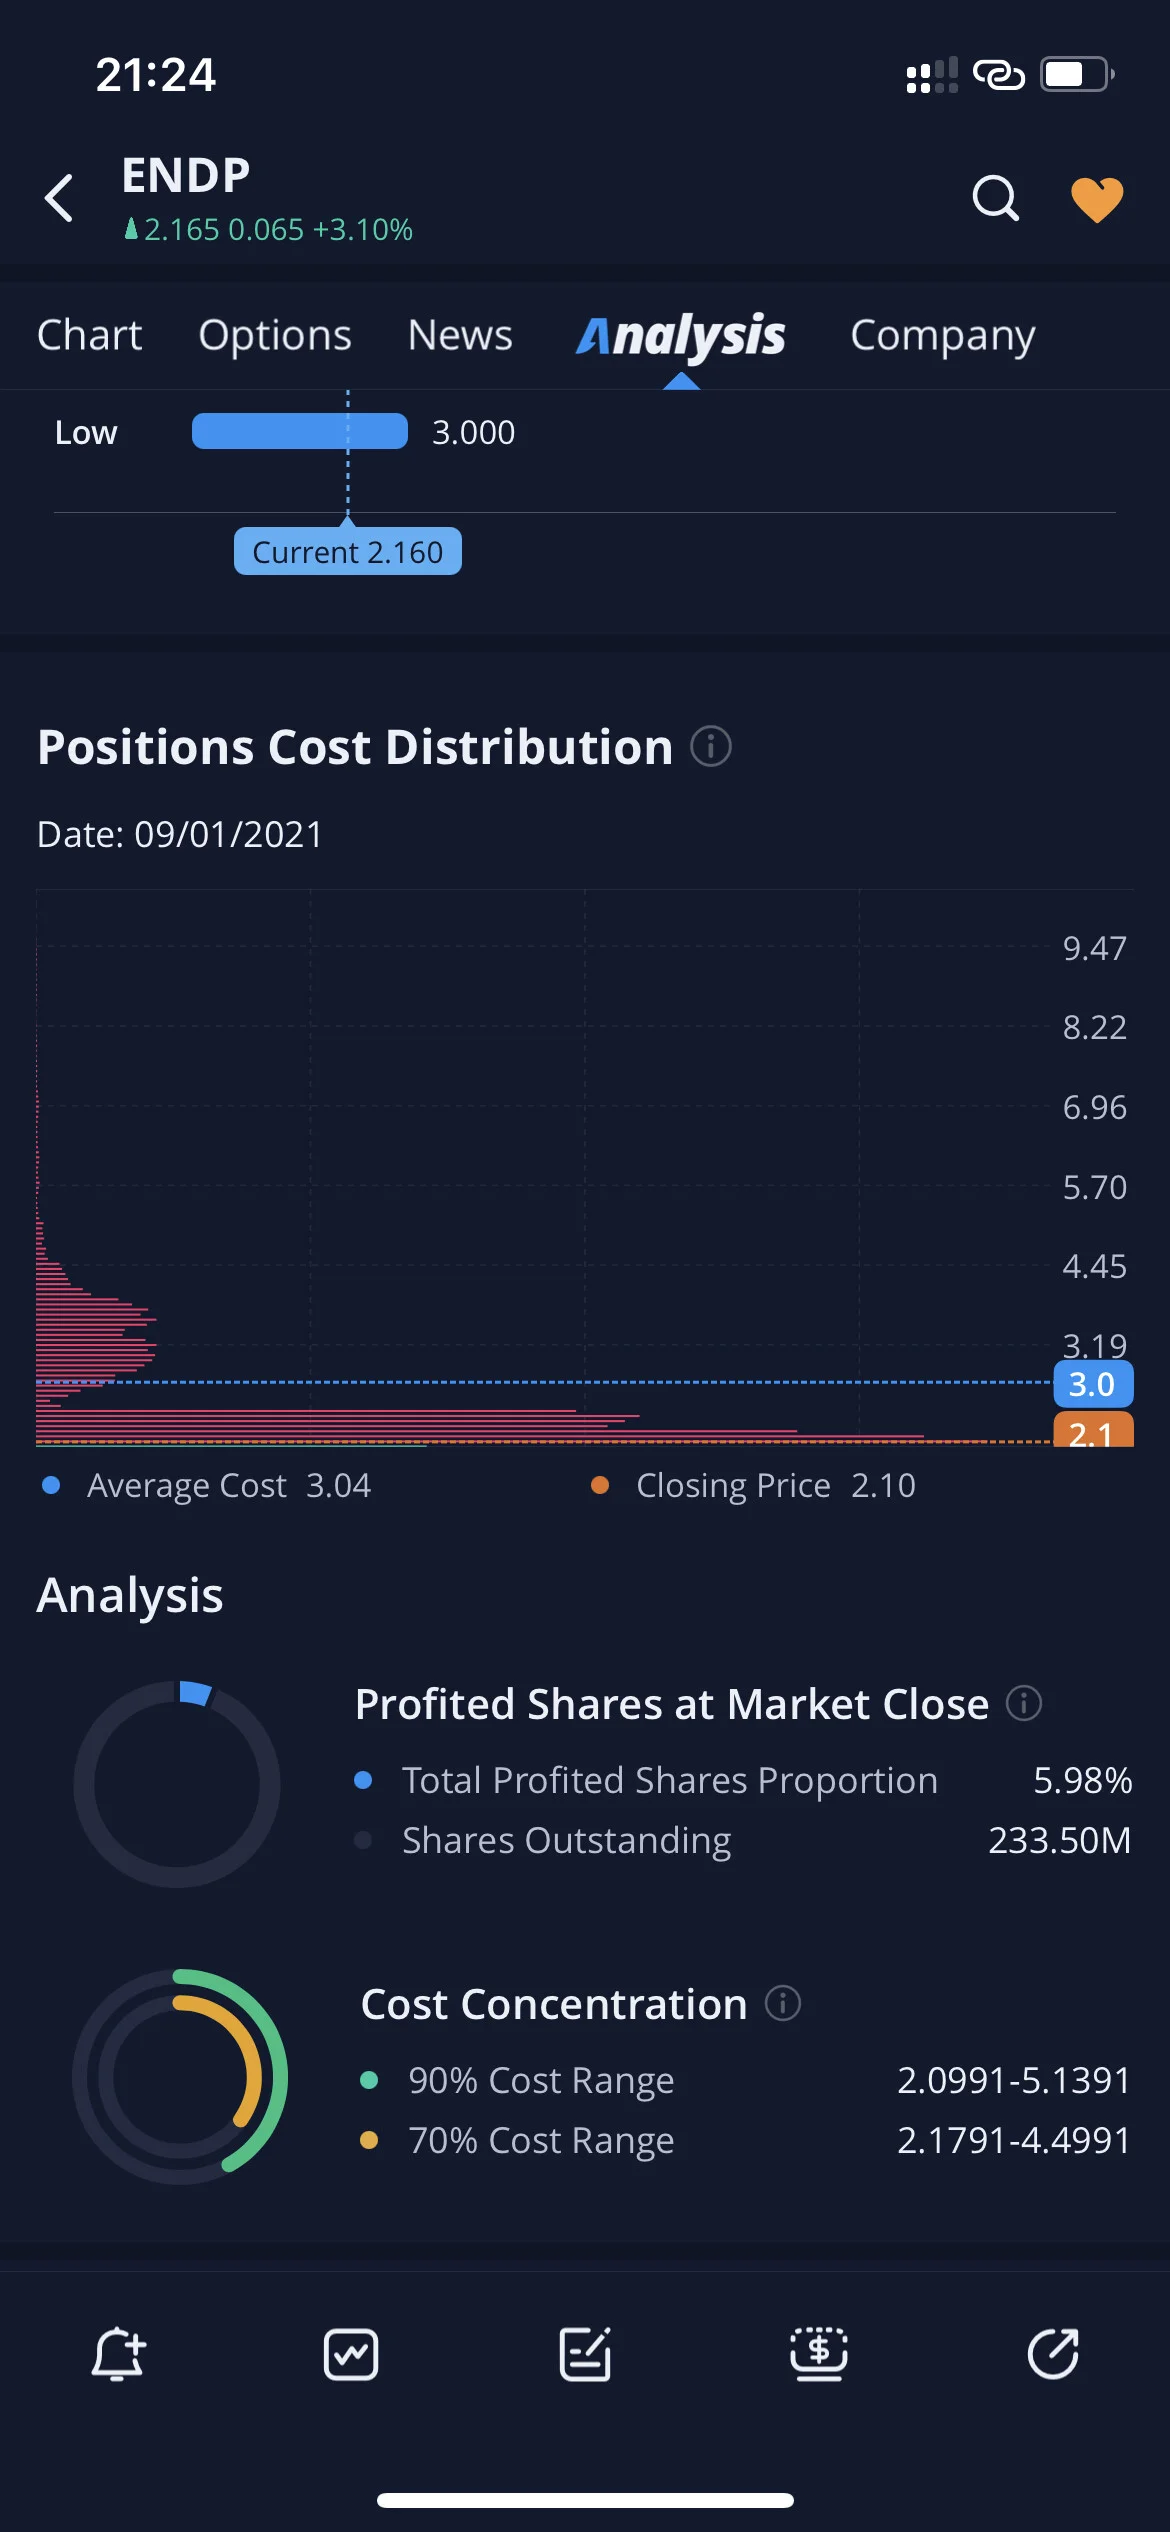Screen dimensions: 1170x2532
Task: Tap the blue Low 3.000 price bar
Action: (300, 431)
